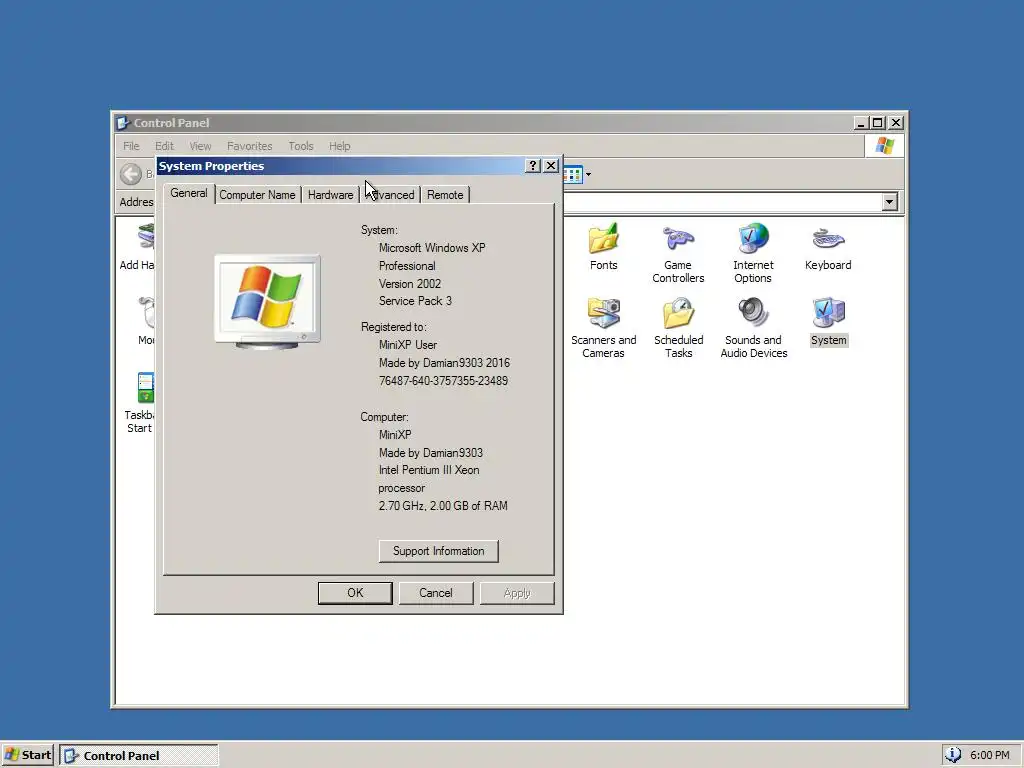The width and height of the screenshot is (1024, 768).
Task: Click the text '2.70 GHz, 2.00 GB of RAM'
Action: [x=443, y=505]
